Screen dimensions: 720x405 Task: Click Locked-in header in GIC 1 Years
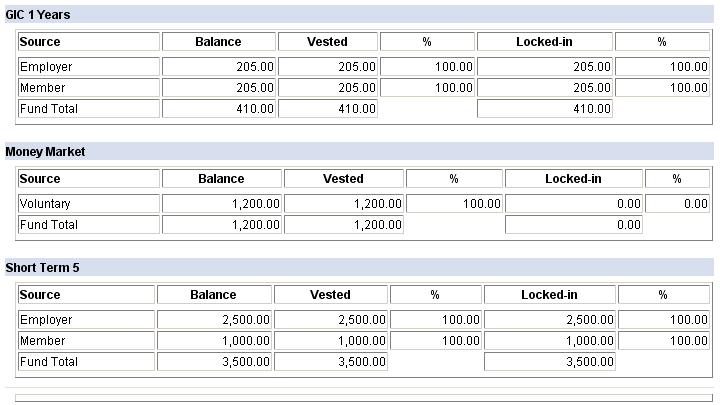545,42
